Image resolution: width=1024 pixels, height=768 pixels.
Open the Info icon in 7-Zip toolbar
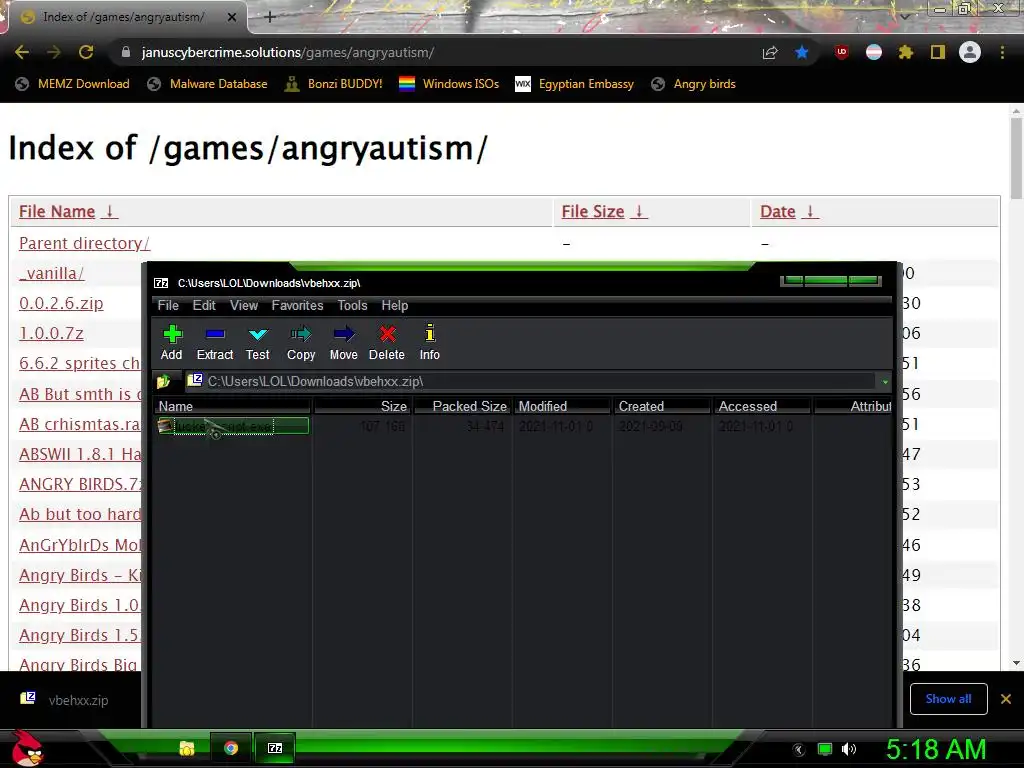[430, 343]
